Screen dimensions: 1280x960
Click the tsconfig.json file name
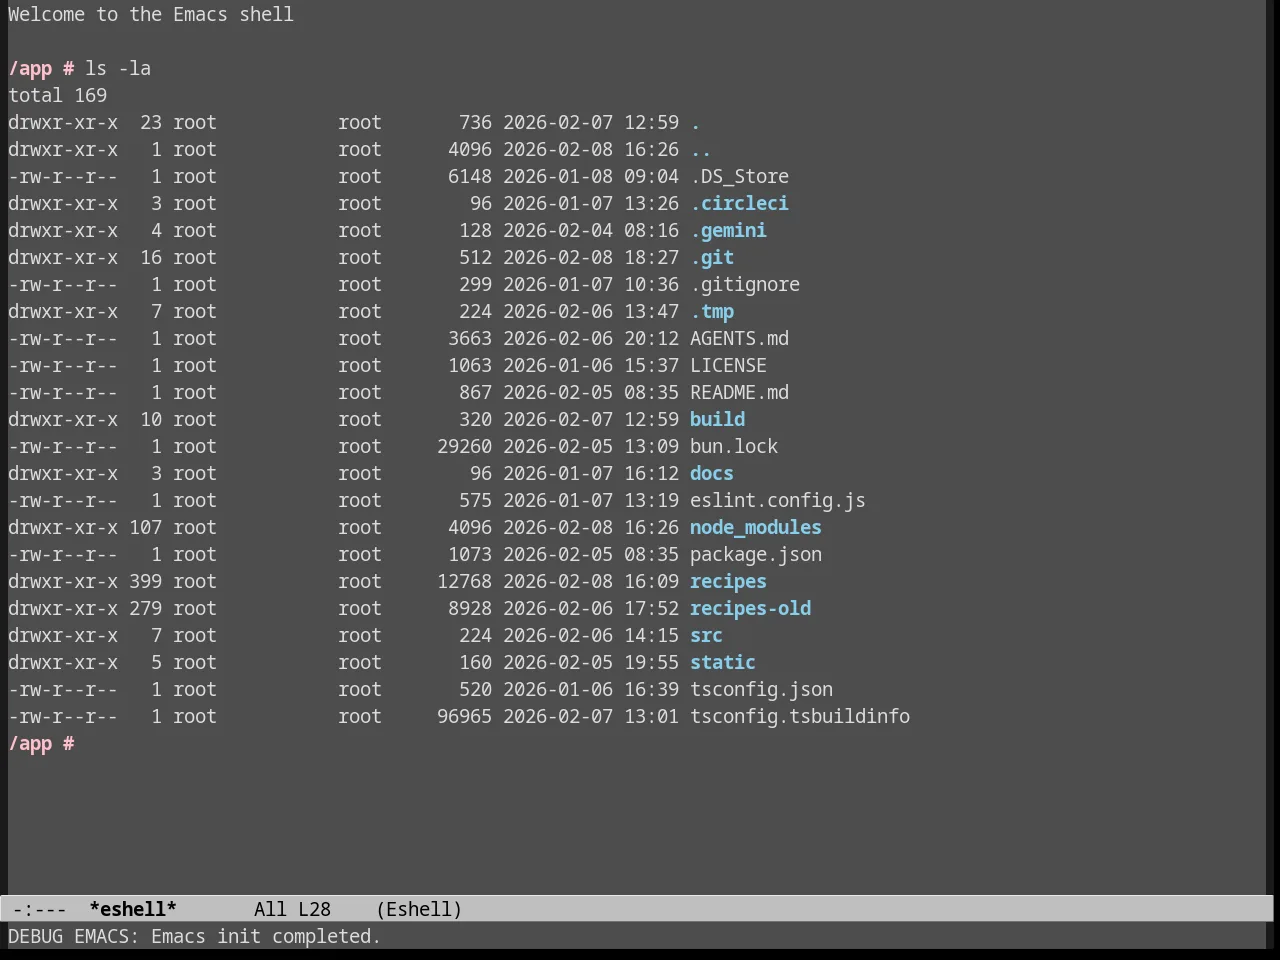(x=761, y=689)
